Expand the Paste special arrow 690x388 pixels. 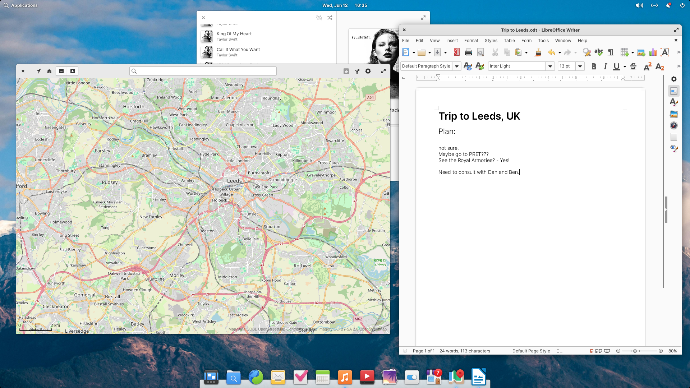(x=526, y=52)
